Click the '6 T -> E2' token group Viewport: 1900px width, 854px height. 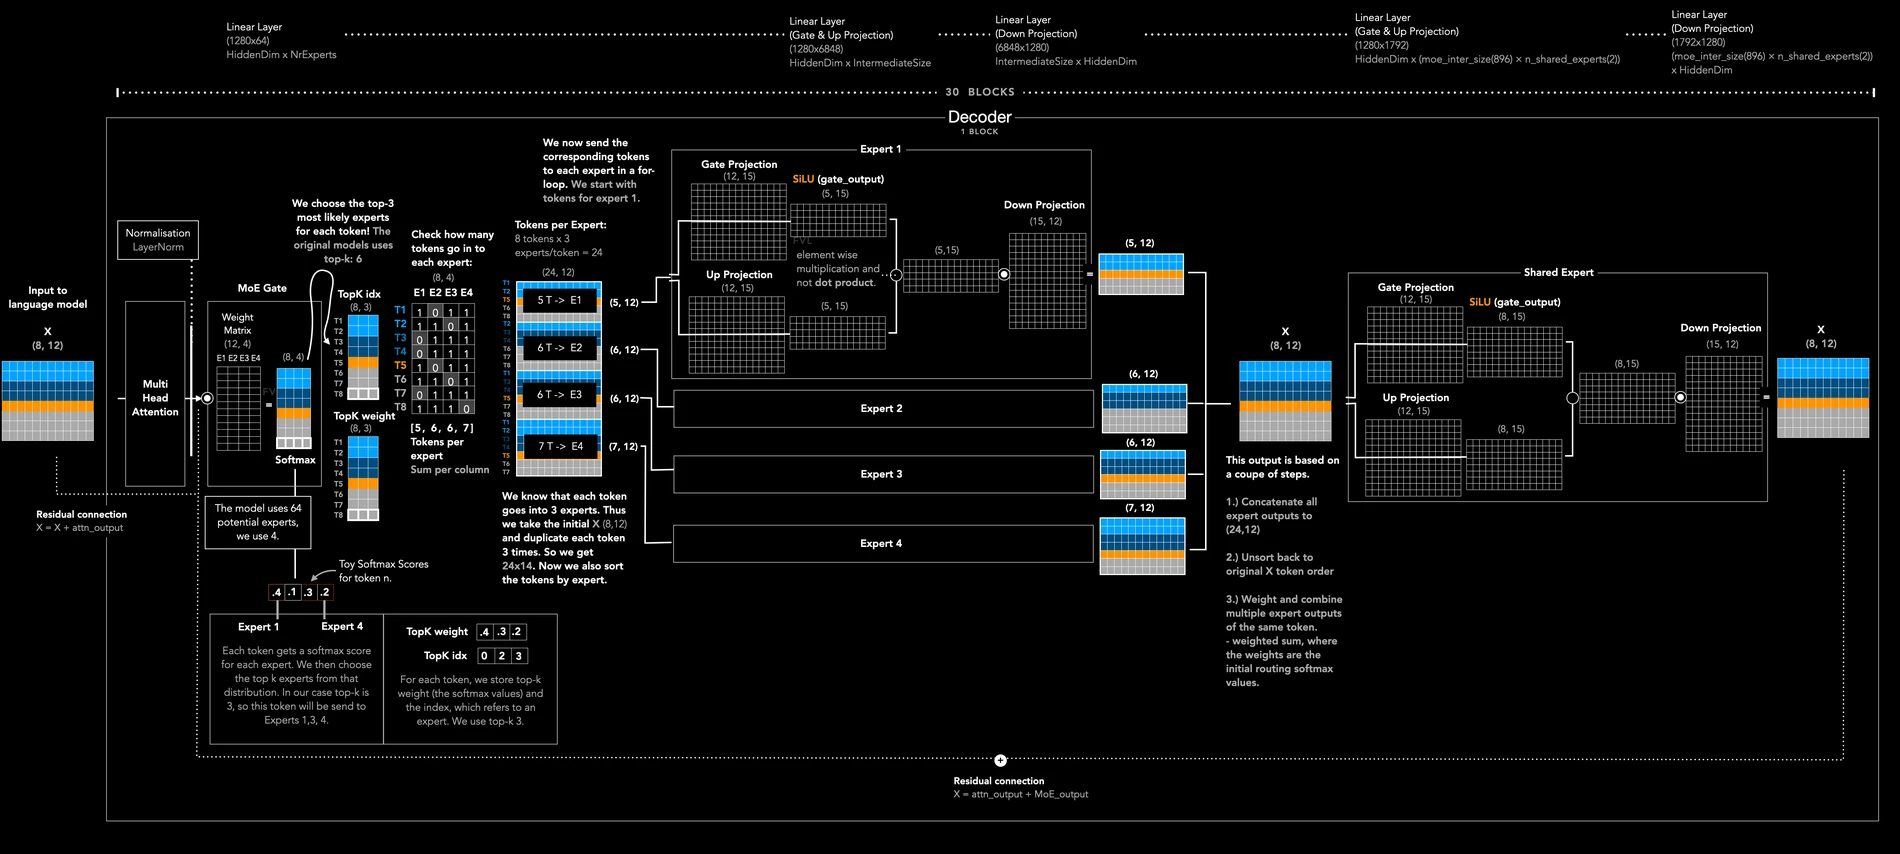pyautogui.click(x=559, y=348)
